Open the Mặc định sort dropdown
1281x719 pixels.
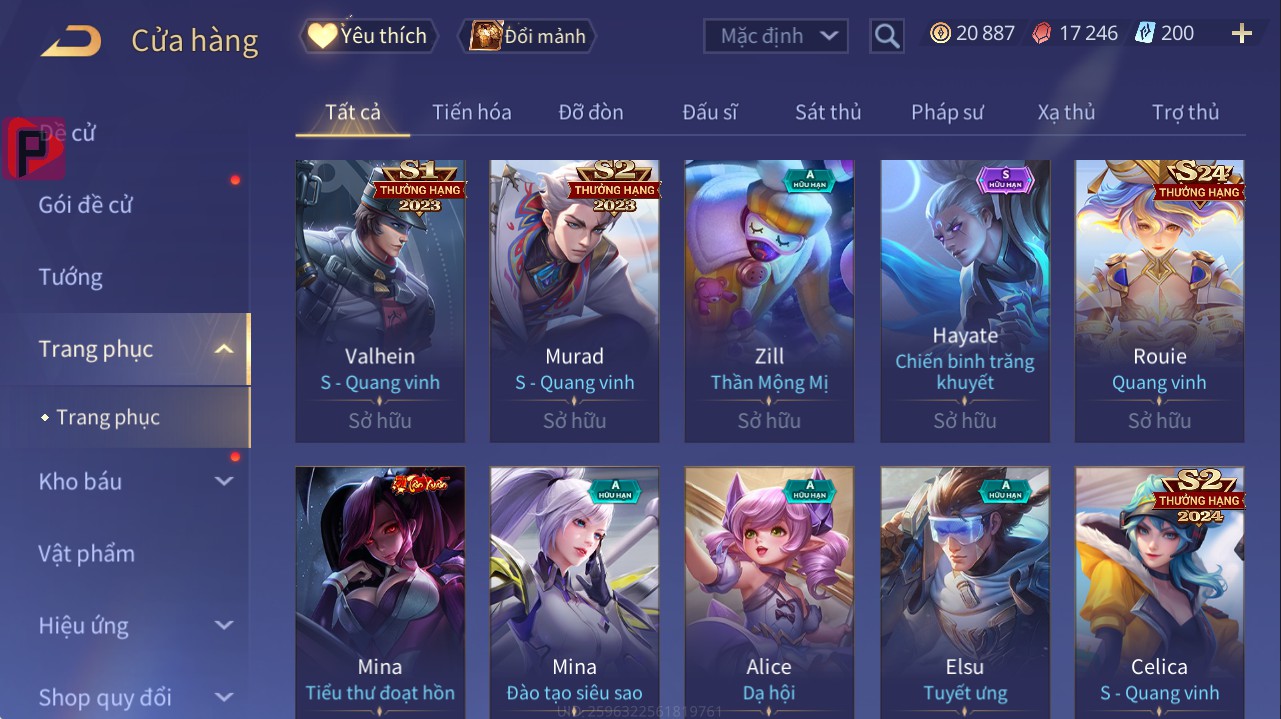(776, 36)
